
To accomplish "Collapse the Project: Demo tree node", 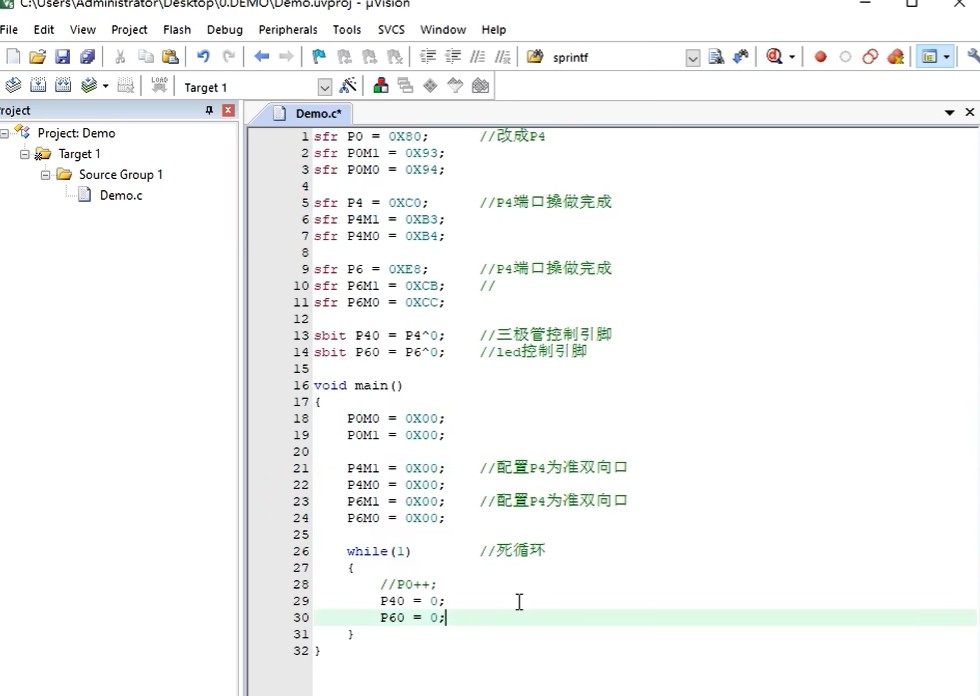I will click(x=4, y=133).
